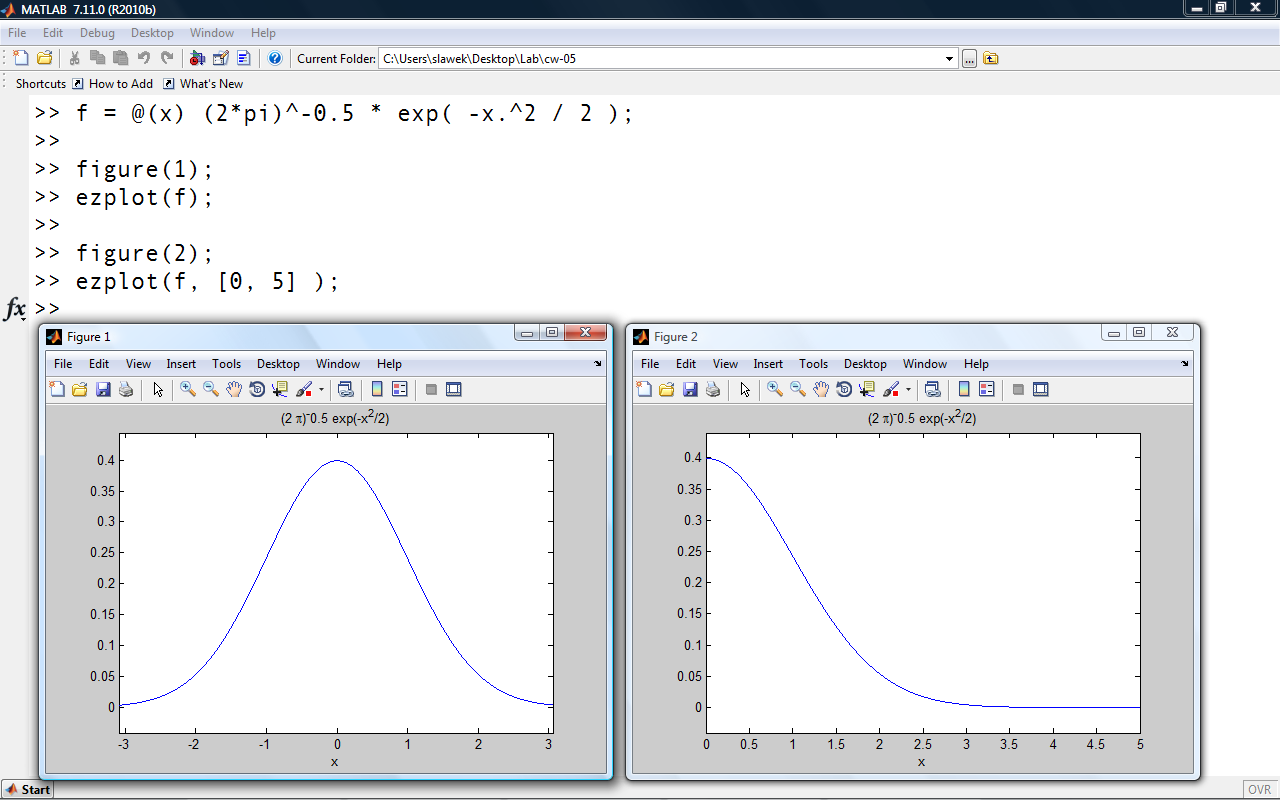1280x800 pixels.
Task: Toggle Brush data tool in Figure 2
Action: point(892,390)
